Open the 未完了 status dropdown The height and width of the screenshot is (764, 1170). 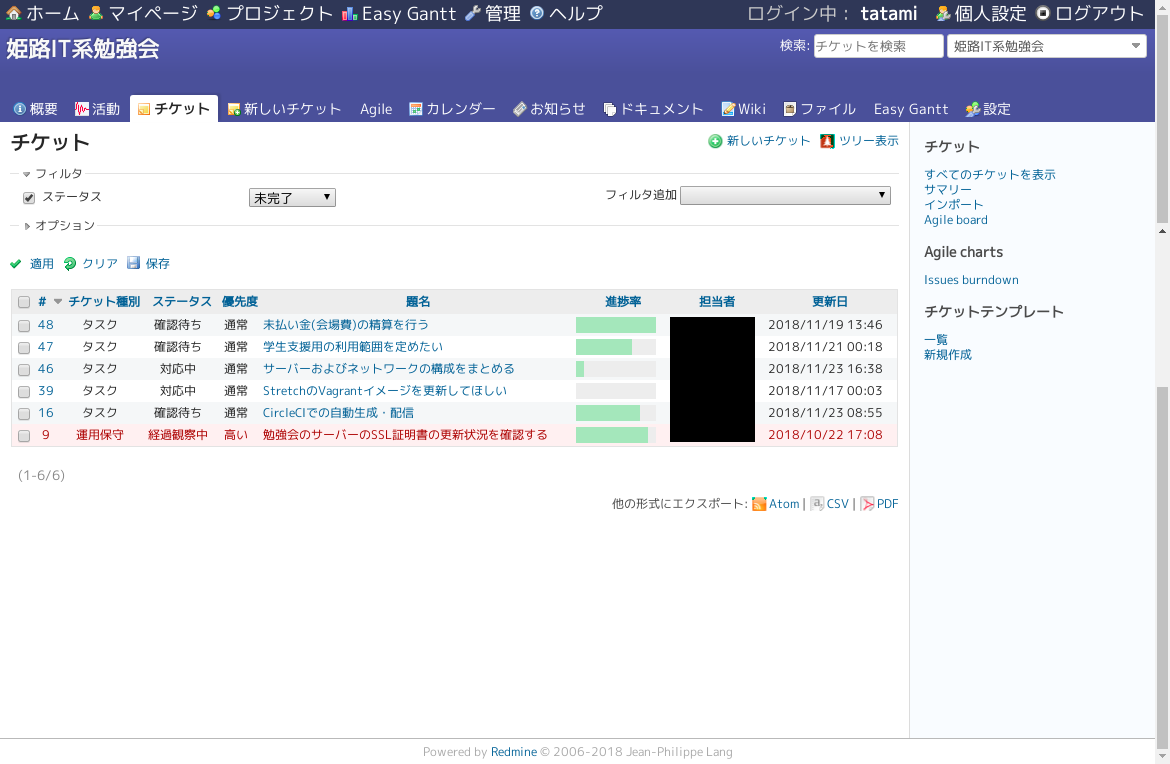pos(292,197)
